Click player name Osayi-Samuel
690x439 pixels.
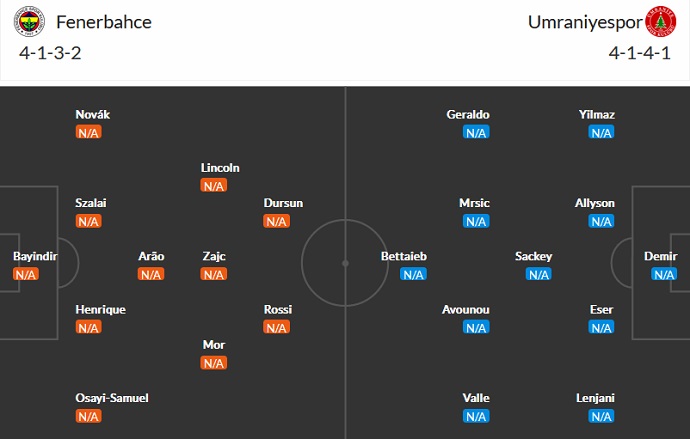[112, 398]
